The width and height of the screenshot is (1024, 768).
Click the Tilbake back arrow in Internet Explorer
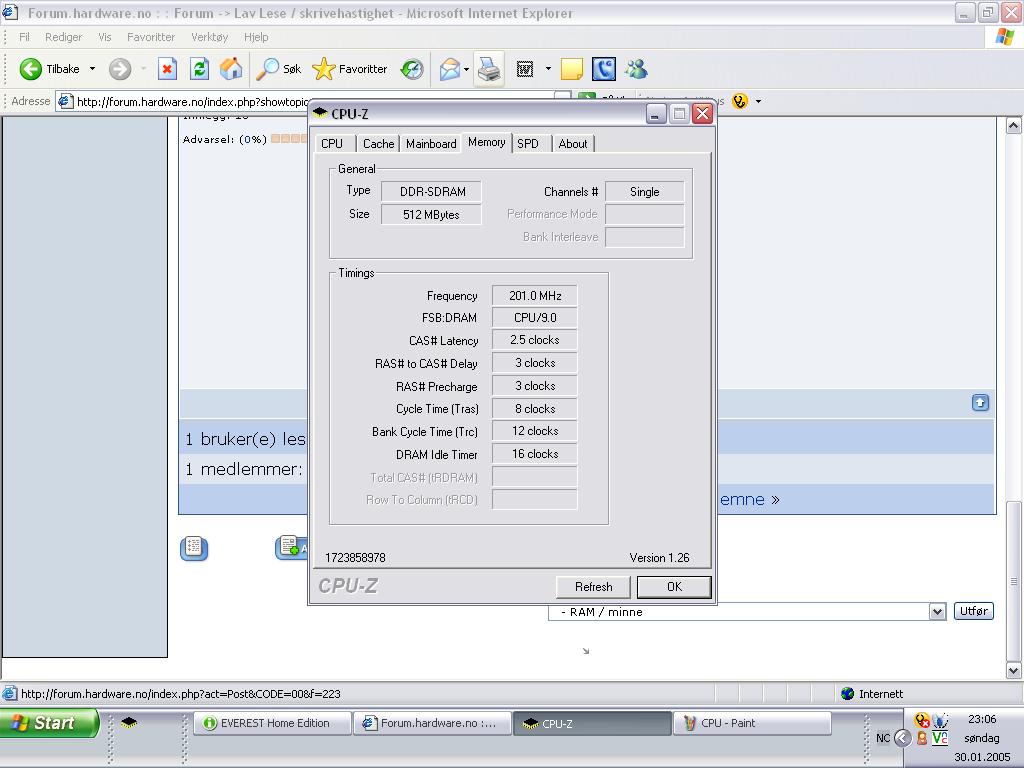pyautogui.click(x=30, y=69)
